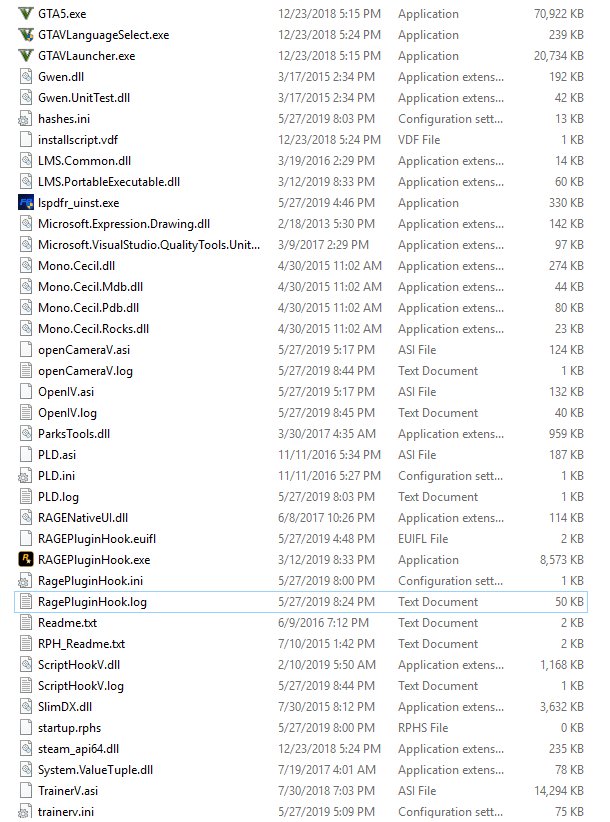Select the file name Gwen.UnitTest.dll
This screenshot has height=822, width=610.
[84, 98]
